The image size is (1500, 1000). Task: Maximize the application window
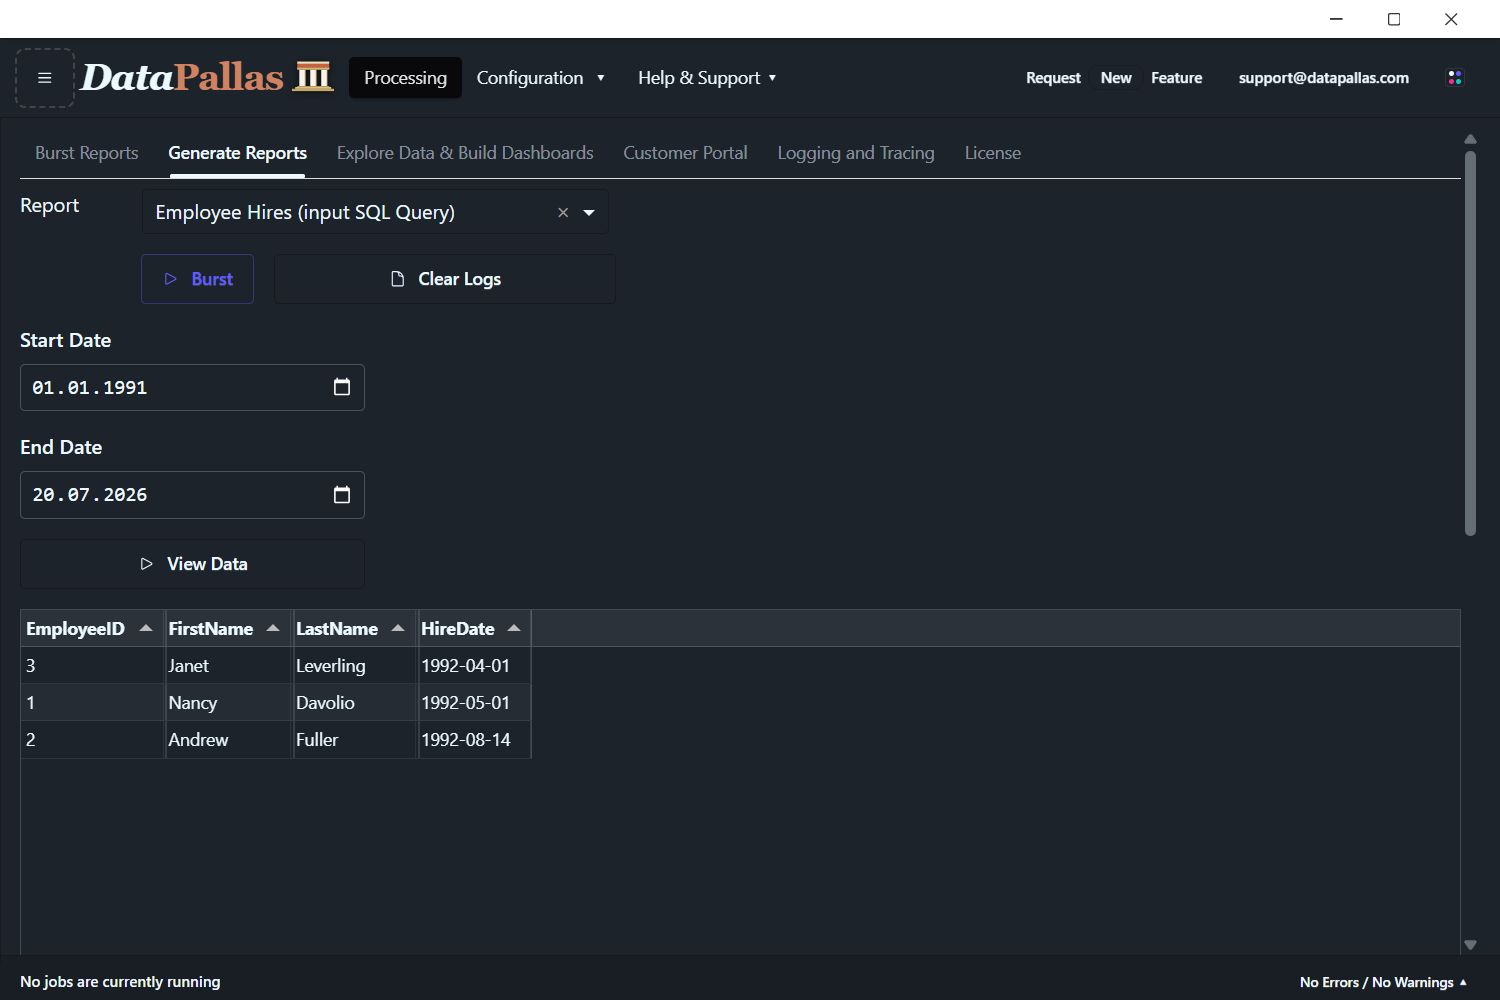(x=1394, y=19)
